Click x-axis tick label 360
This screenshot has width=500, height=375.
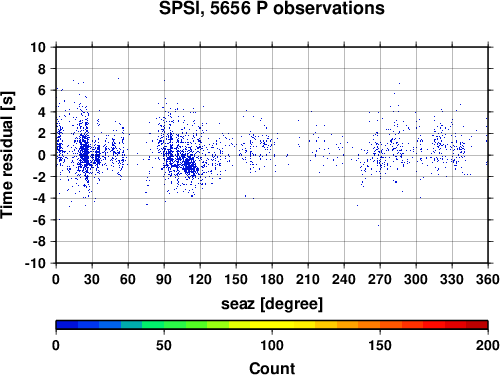pyautogui.click(x=488, y=279)
